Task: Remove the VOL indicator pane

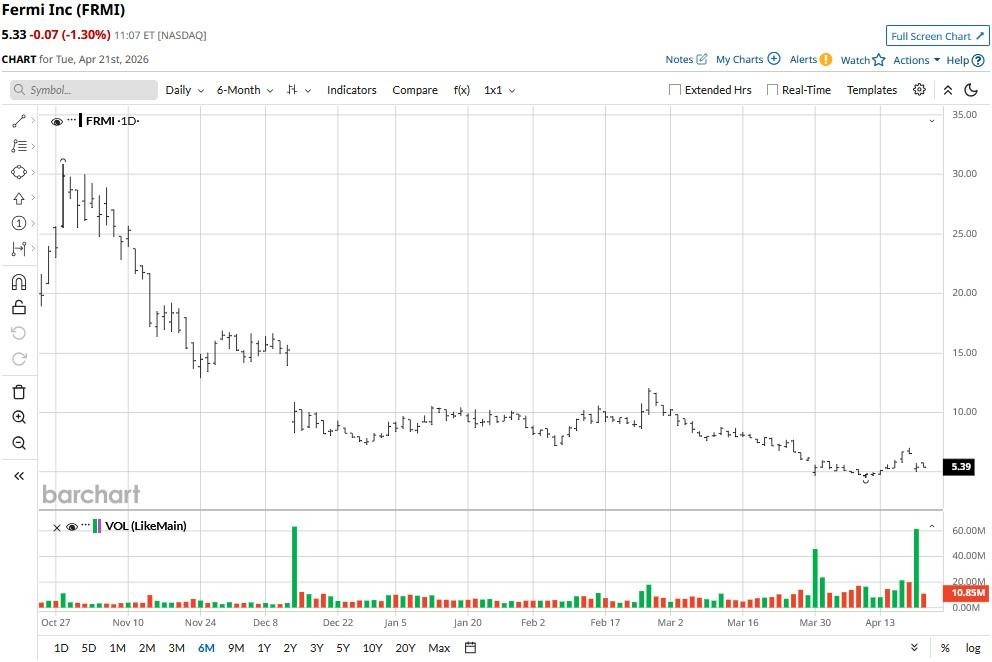Action: (57, 527)
